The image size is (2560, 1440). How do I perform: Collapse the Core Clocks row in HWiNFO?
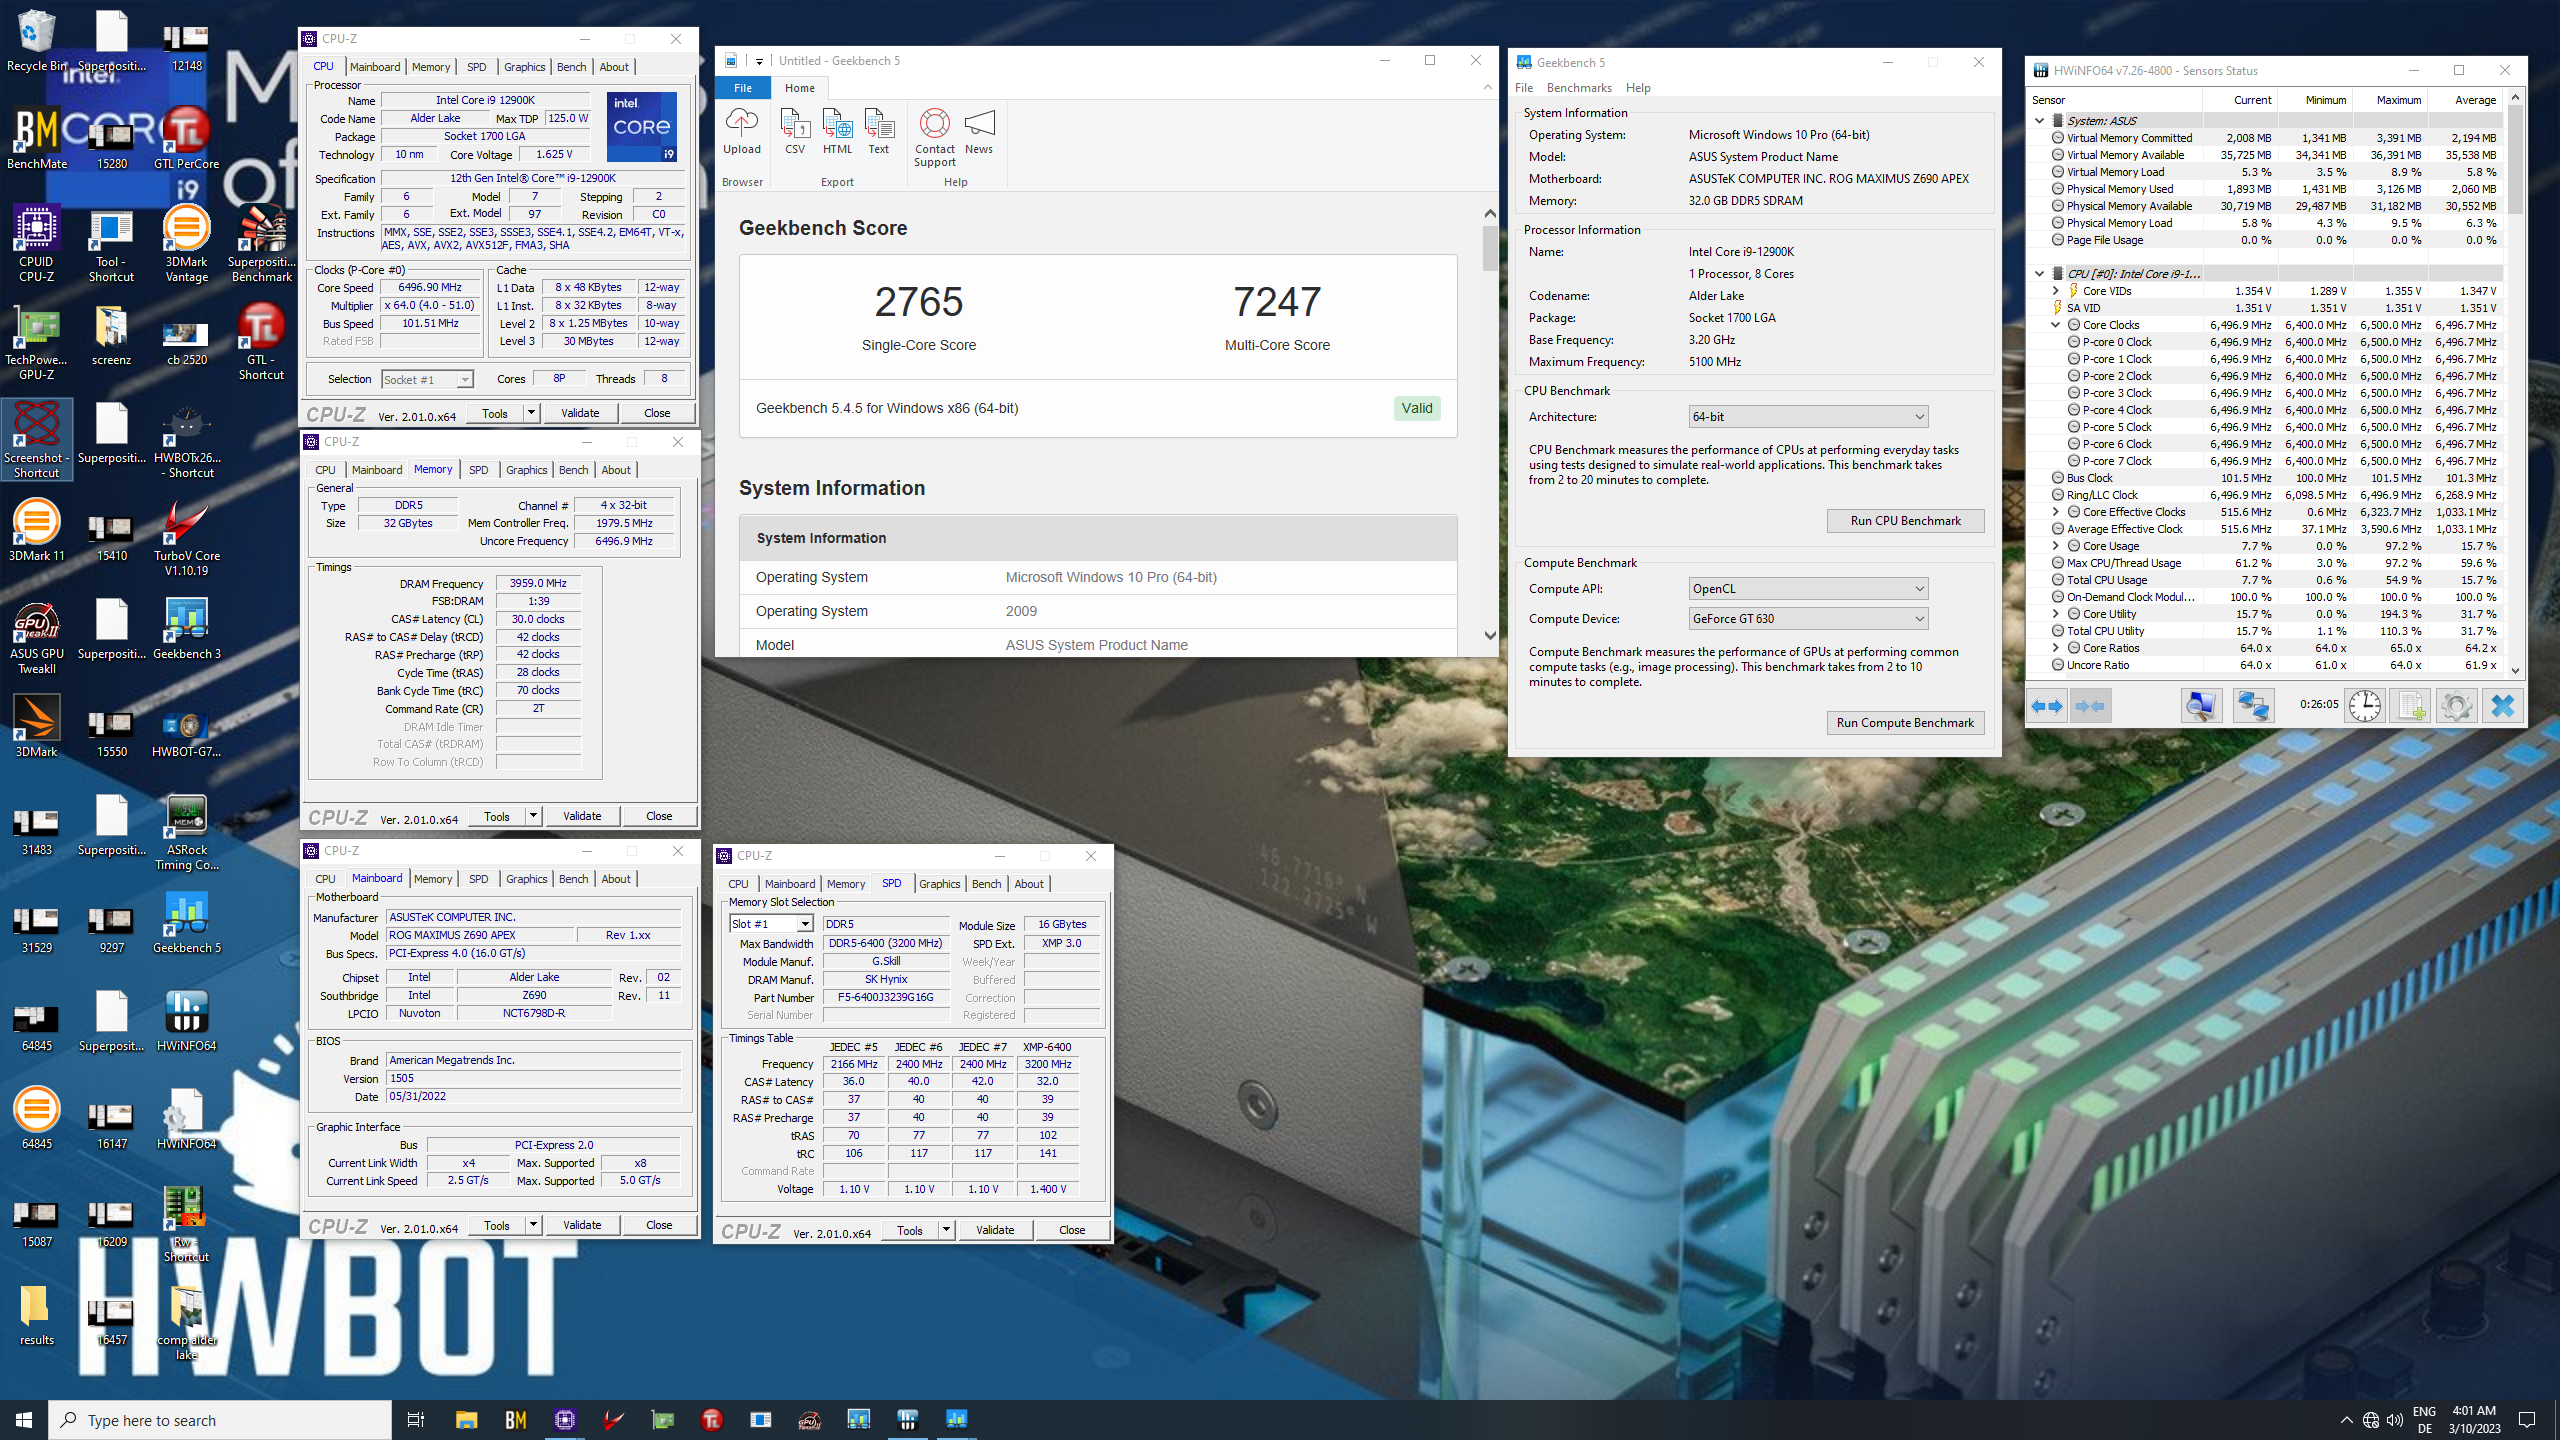pos(2056,325)
